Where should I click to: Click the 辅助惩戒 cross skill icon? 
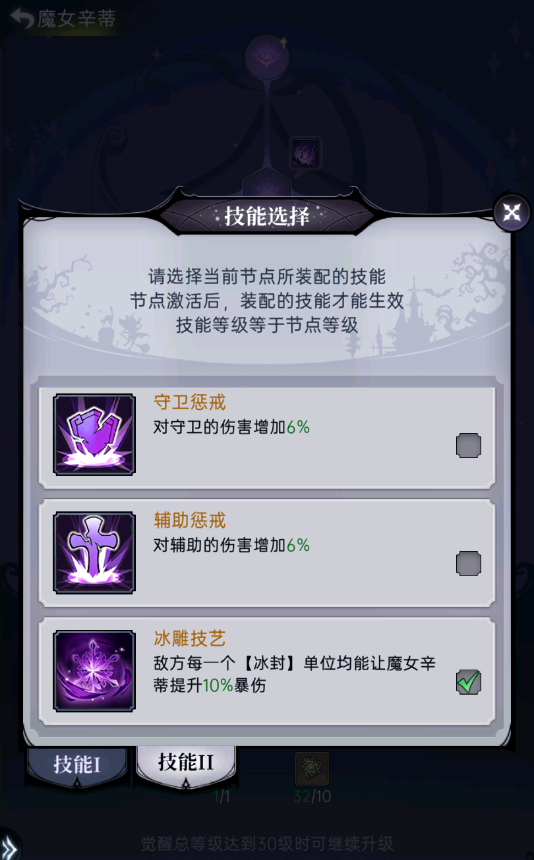coord(94,552)
